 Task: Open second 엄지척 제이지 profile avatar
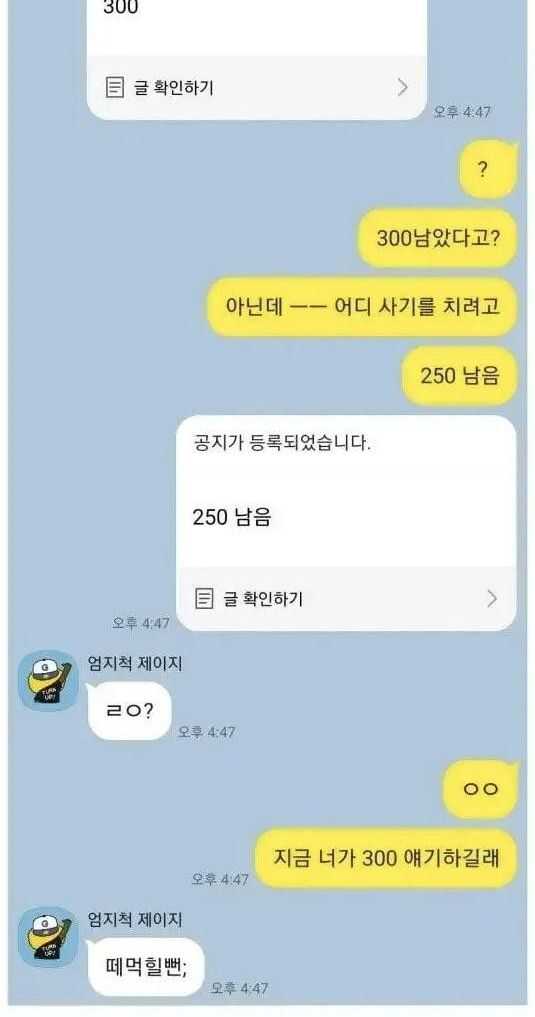point(47,937)
